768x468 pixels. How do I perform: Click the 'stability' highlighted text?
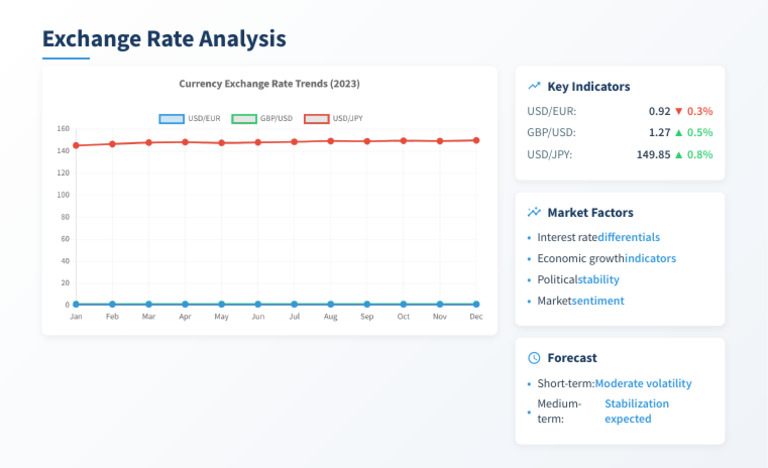click(599, 279)
